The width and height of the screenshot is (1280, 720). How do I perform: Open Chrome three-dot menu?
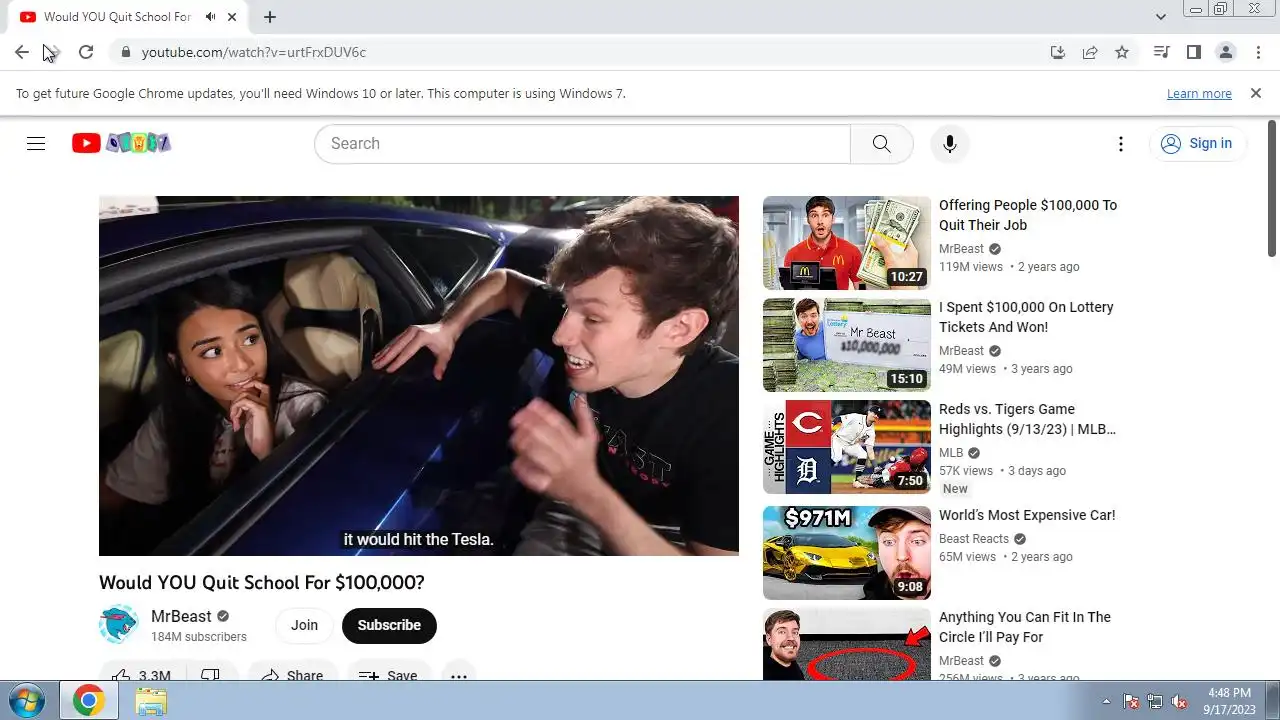pos(1257,52)
